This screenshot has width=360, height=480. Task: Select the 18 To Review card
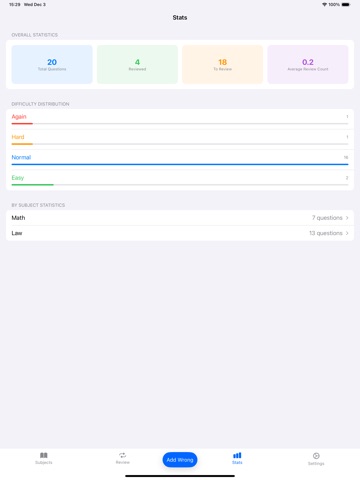click(223, 64)
